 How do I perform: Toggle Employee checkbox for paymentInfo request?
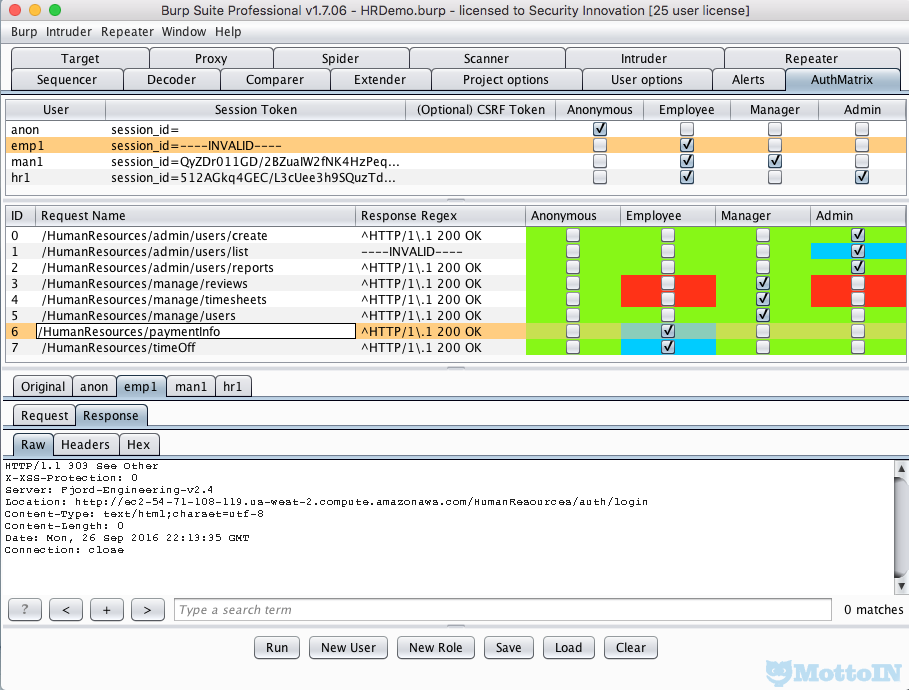click(x=668, y=331)
